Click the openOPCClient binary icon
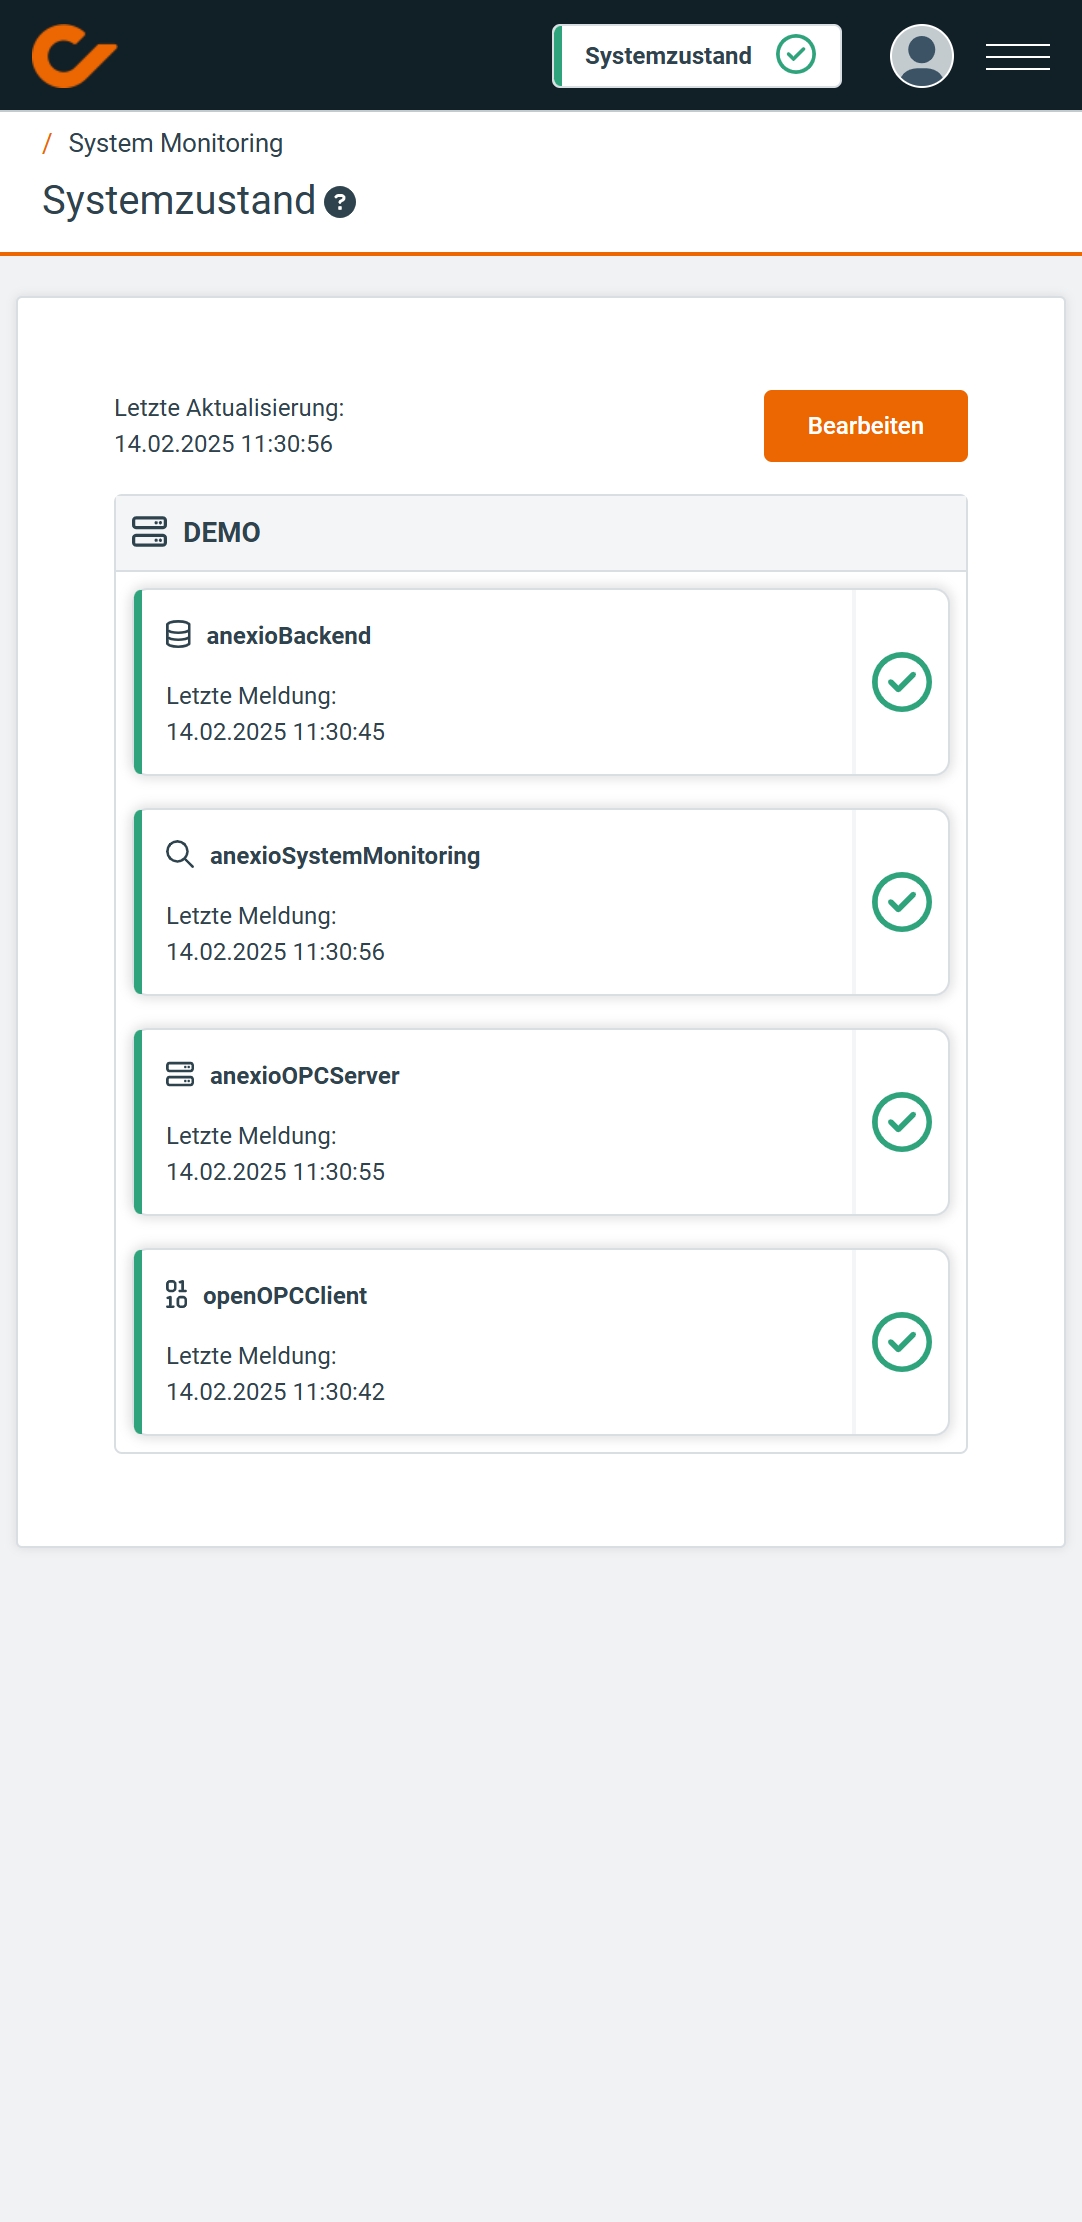 (177, 1295)
